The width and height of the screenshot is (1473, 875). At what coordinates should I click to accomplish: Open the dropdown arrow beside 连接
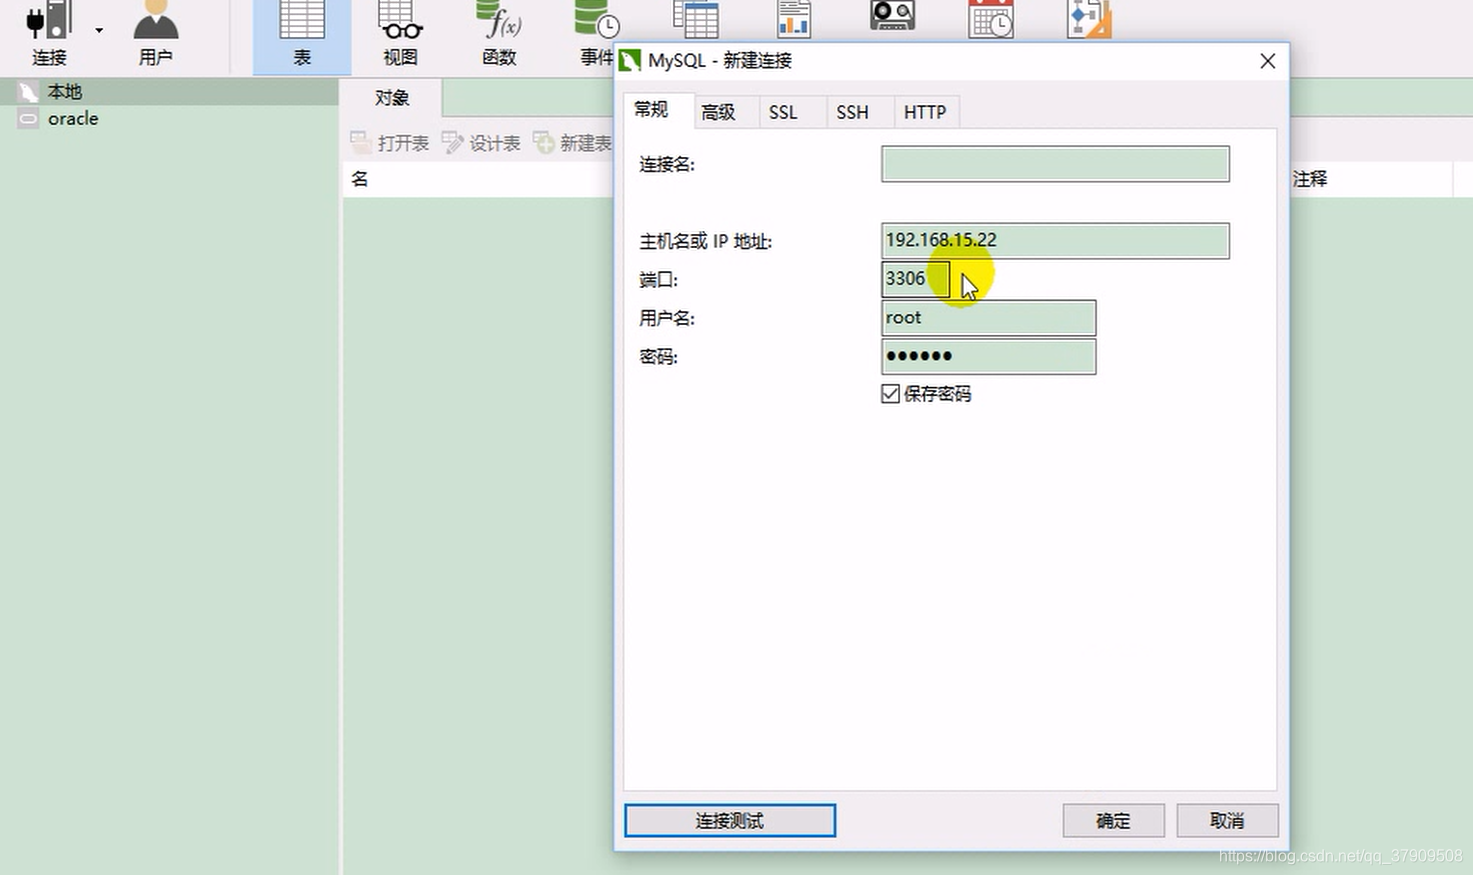[99, 31]
